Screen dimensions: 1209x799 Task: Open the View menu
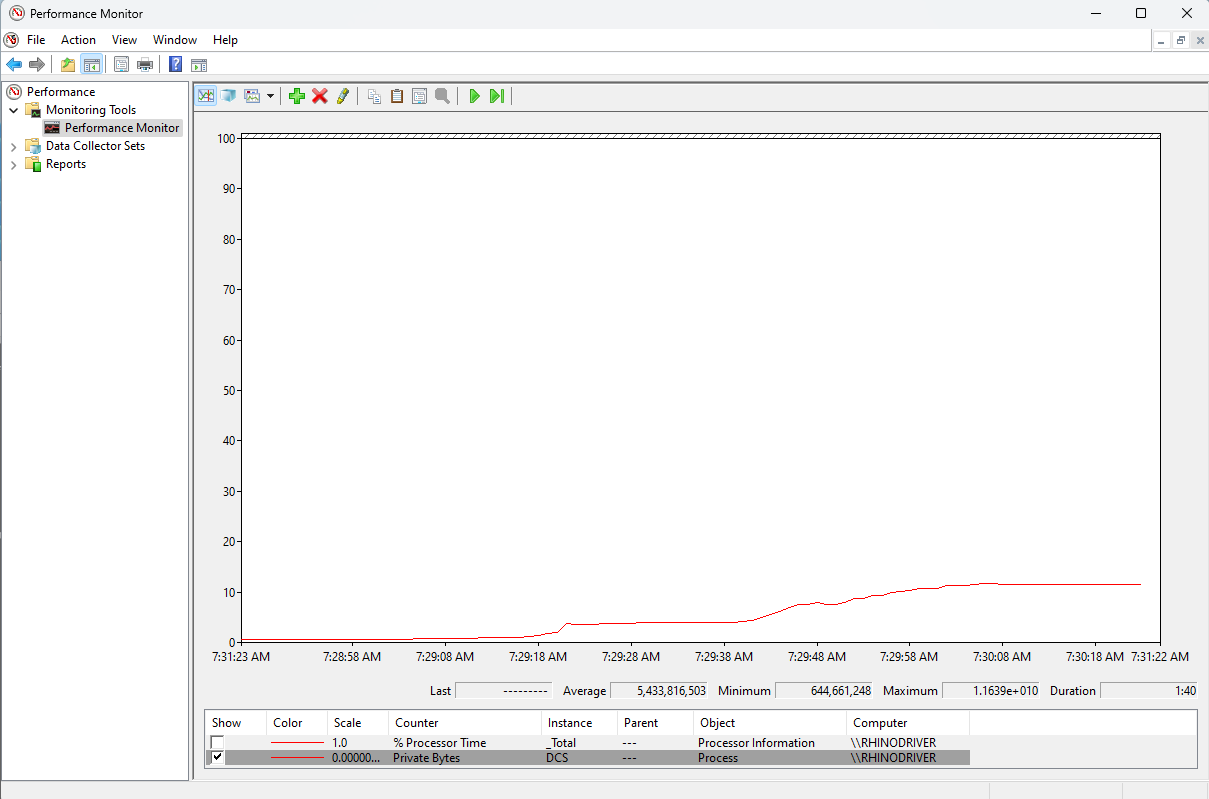tap(124, 40)
